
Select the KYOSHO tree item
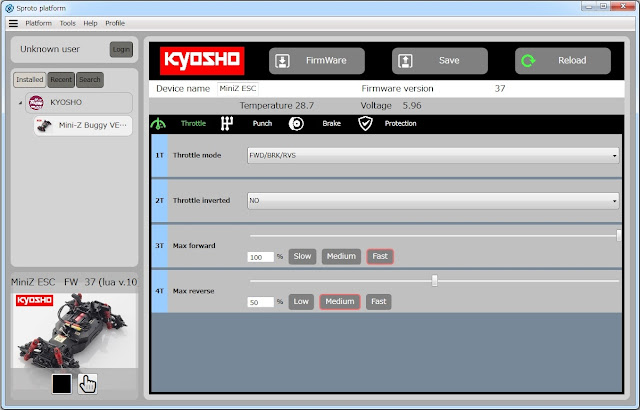[79, 102]
